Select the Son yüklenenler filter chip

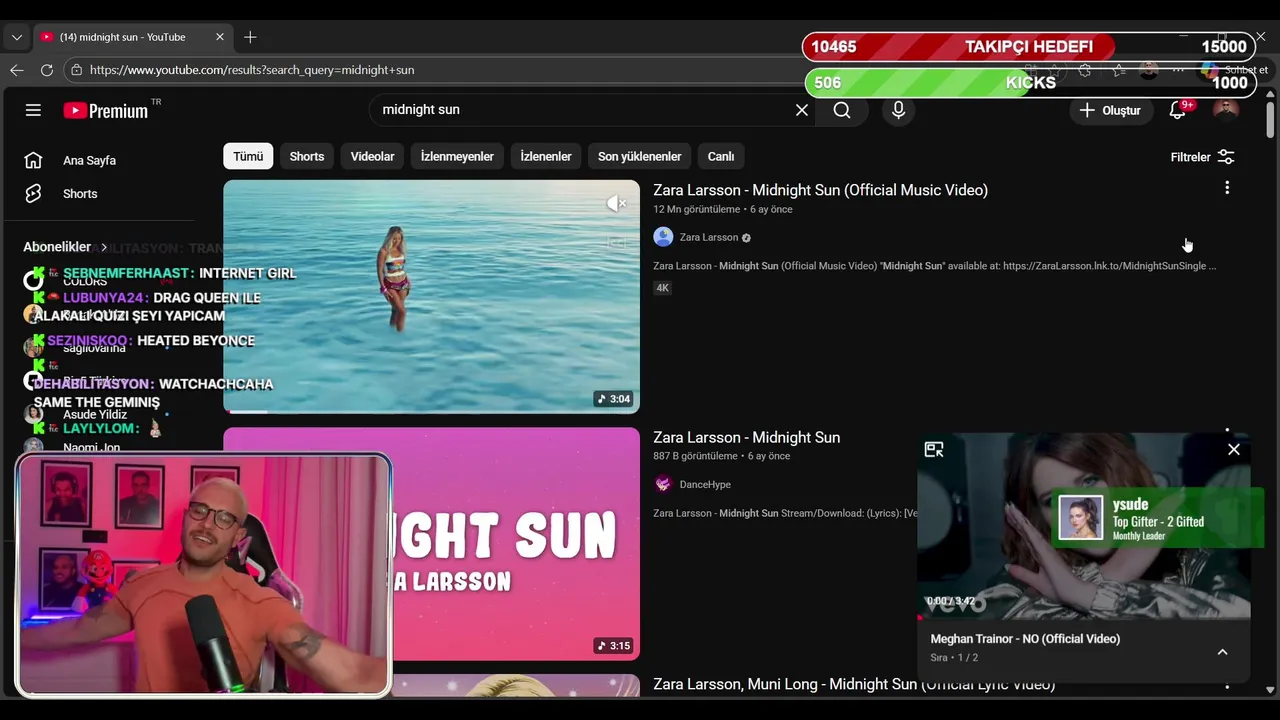[639, 156]
